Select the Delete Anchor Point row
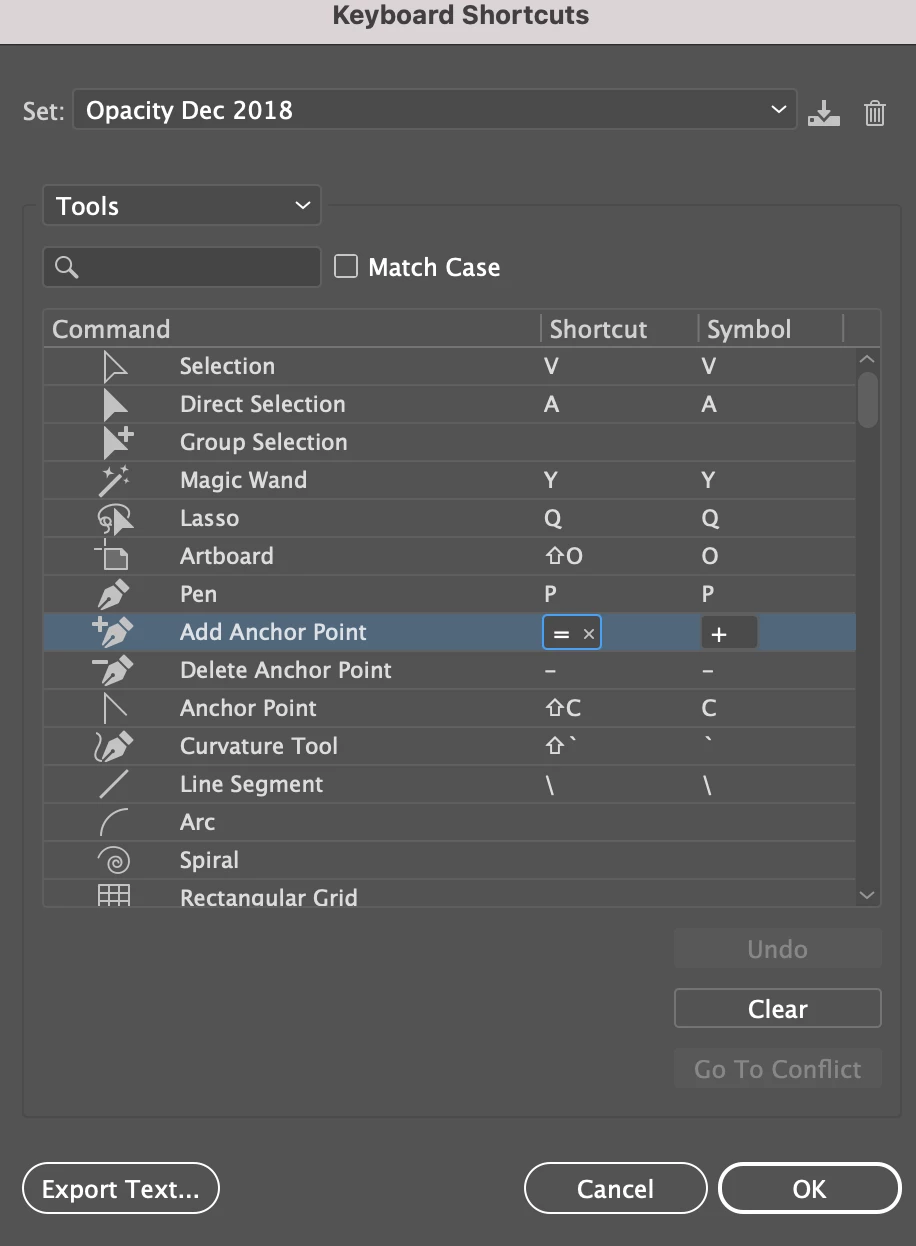 [x=286, y=671]
